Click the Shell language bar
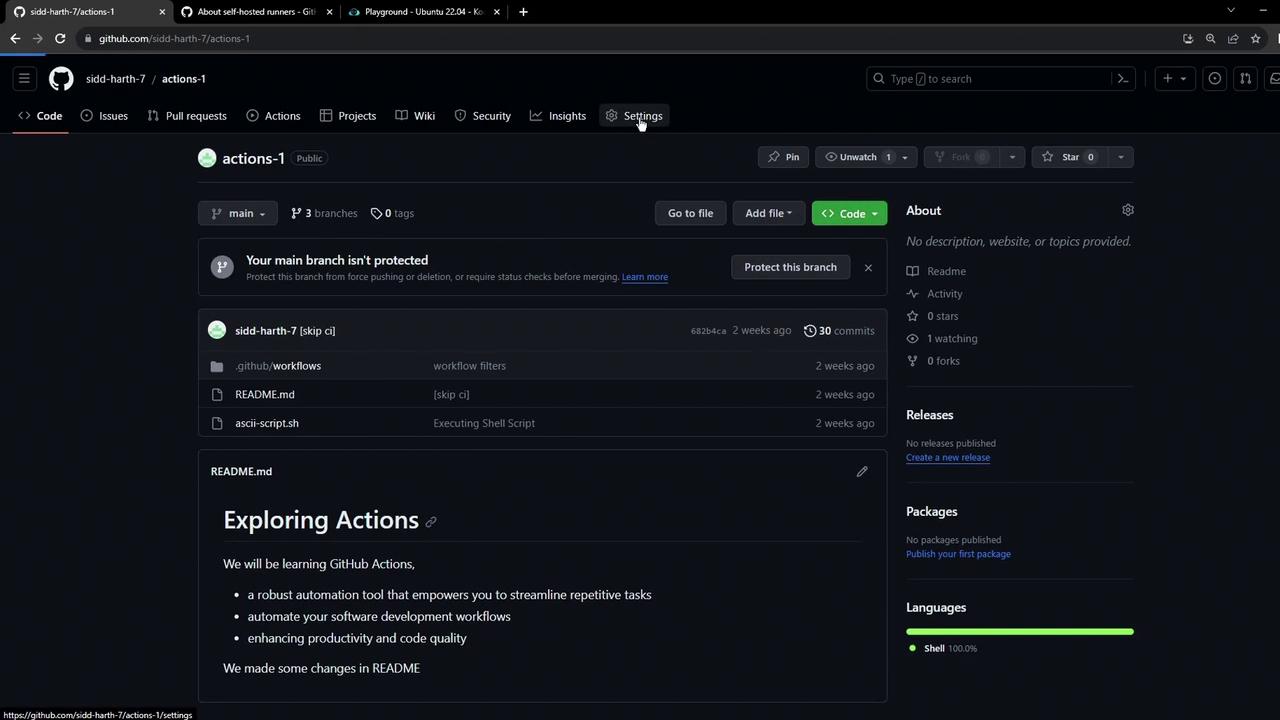 pos(1020,632)
